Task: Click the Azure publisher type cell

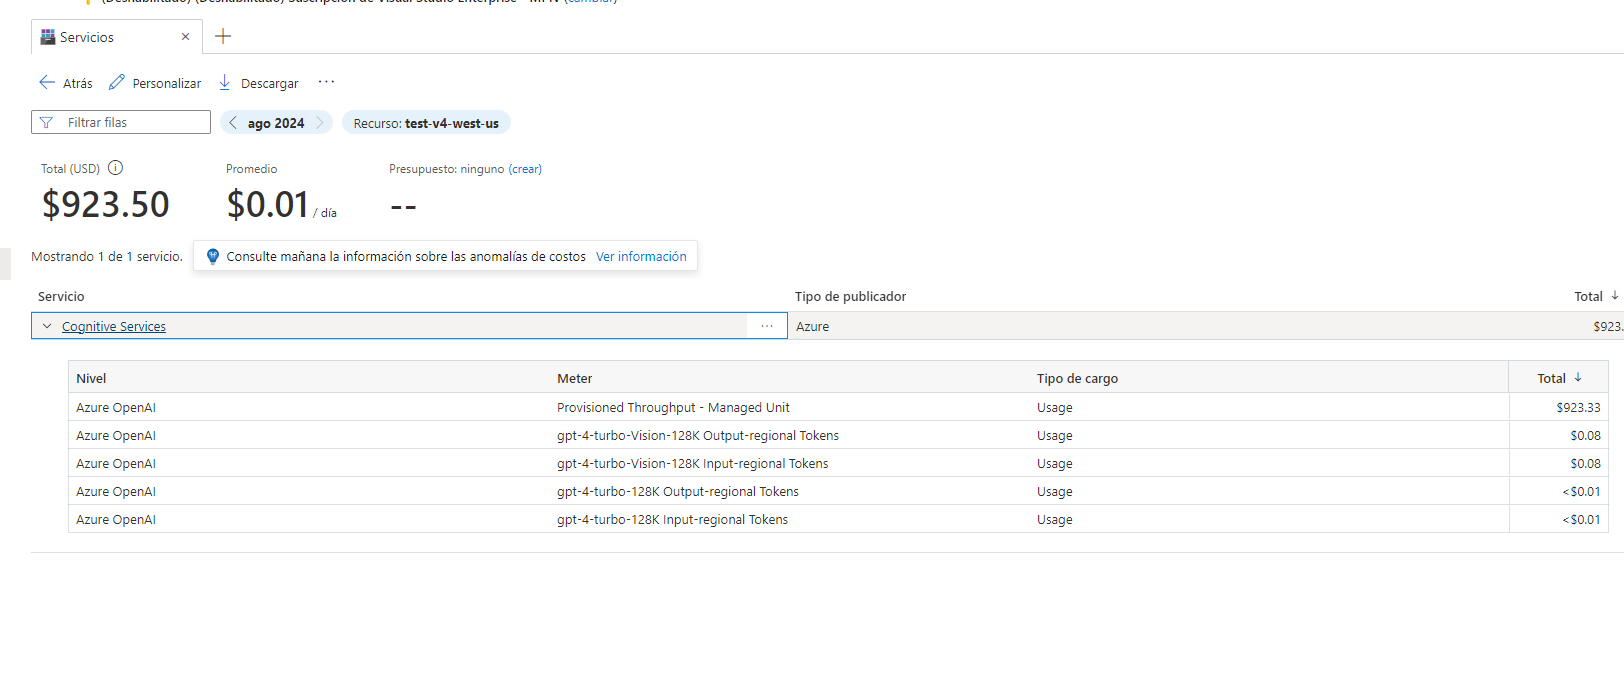Action: coord(812,327)
